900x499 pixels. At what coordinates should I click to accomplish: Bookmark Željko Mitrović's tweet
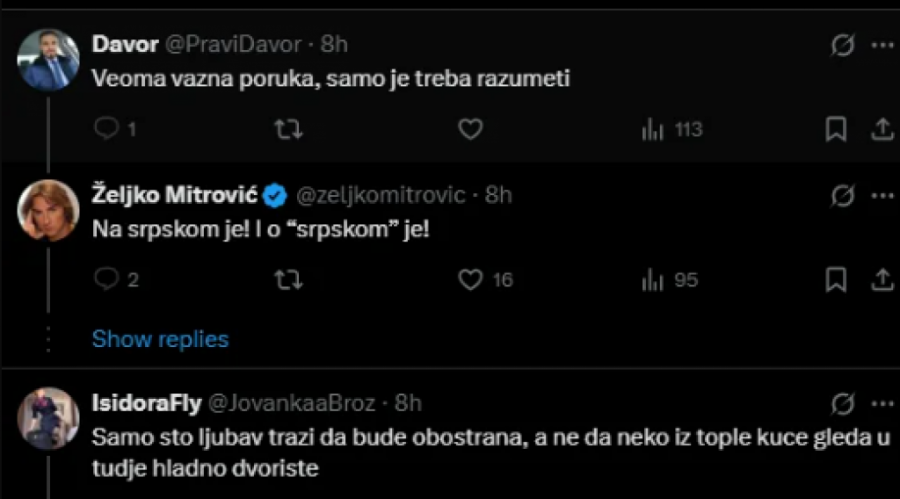[836, 280]
